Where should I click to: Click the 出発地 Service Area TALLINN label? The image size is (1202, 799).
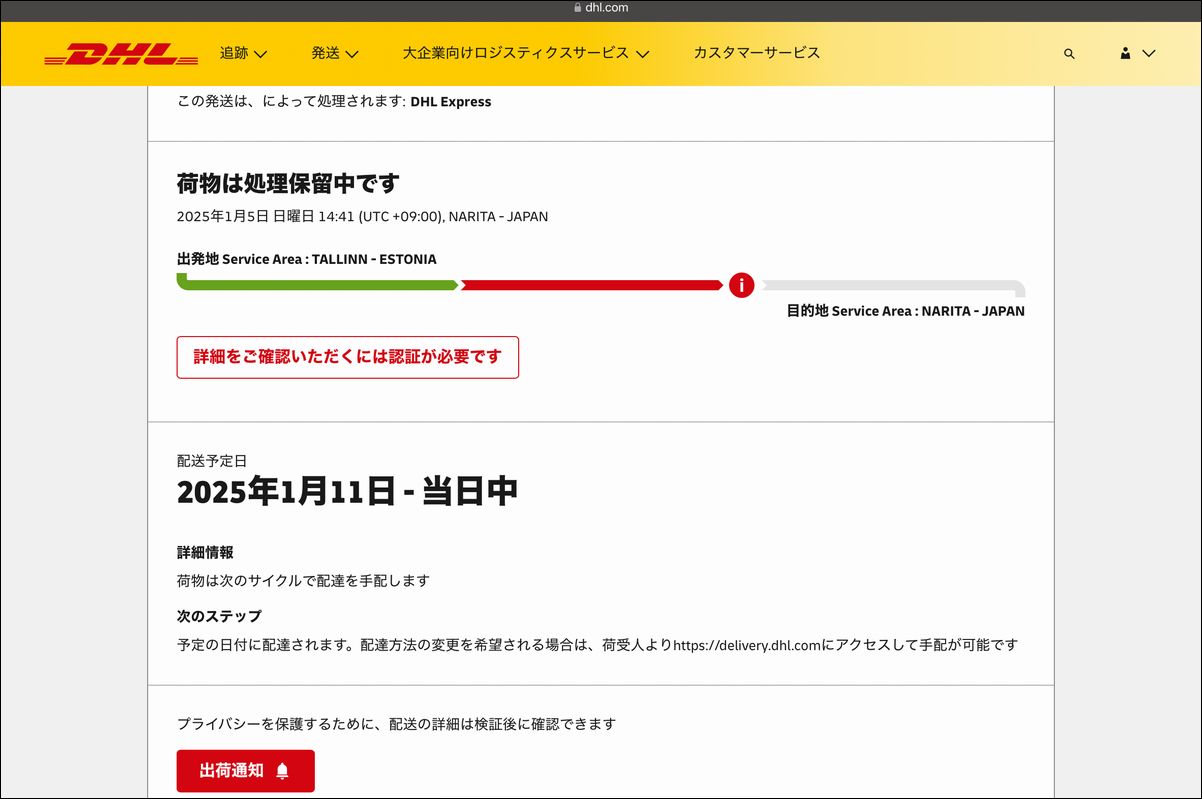click(x=307, y=259)
